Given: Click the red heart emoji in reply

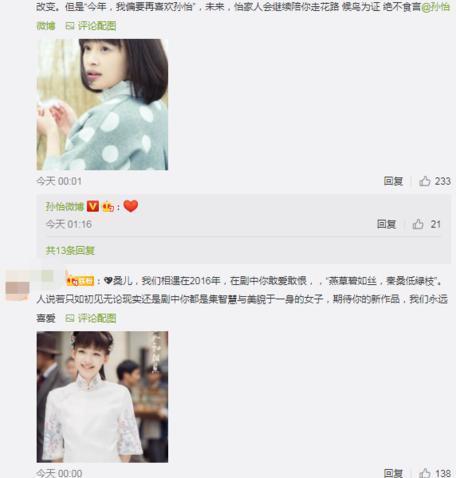Looking at the screenshot, I should [130, 206].
